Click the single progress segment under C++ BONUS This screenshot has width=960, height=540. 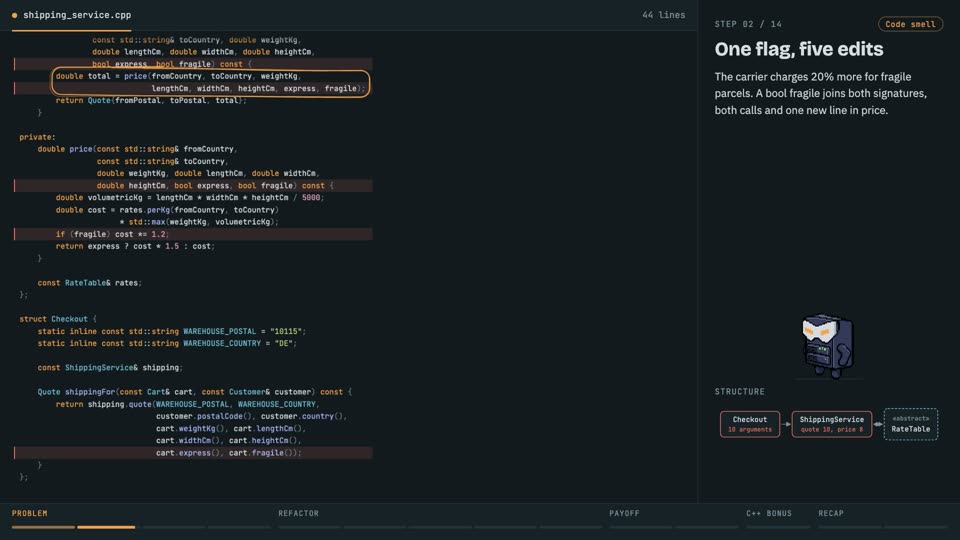(778, 527)
